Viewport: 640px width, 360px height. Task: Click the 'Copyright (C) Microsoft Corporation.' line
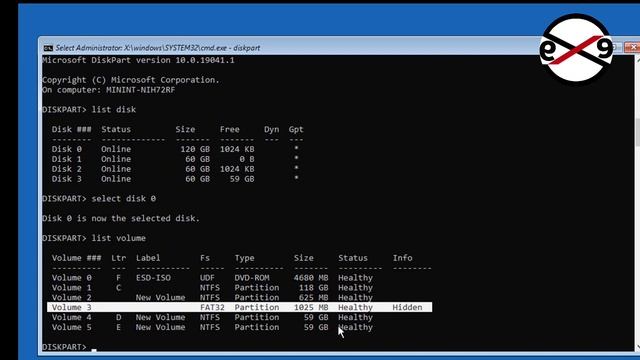coord(131,80)
